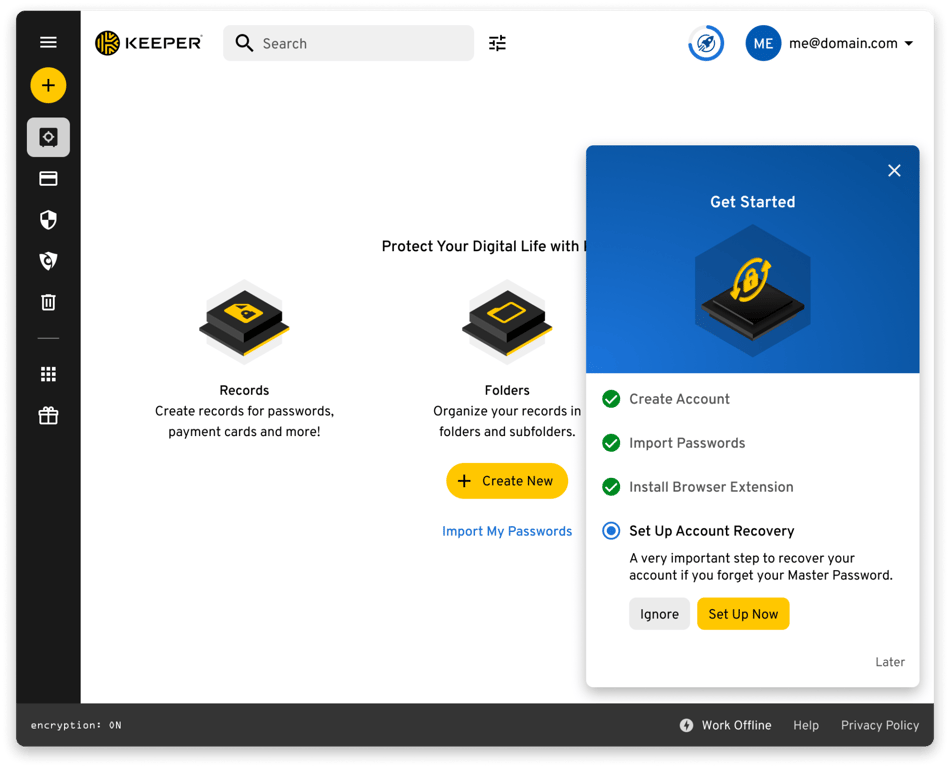Toggle Work Offline in status bar
The width and height of the screenshot is (950, 768).
(725, 725)
